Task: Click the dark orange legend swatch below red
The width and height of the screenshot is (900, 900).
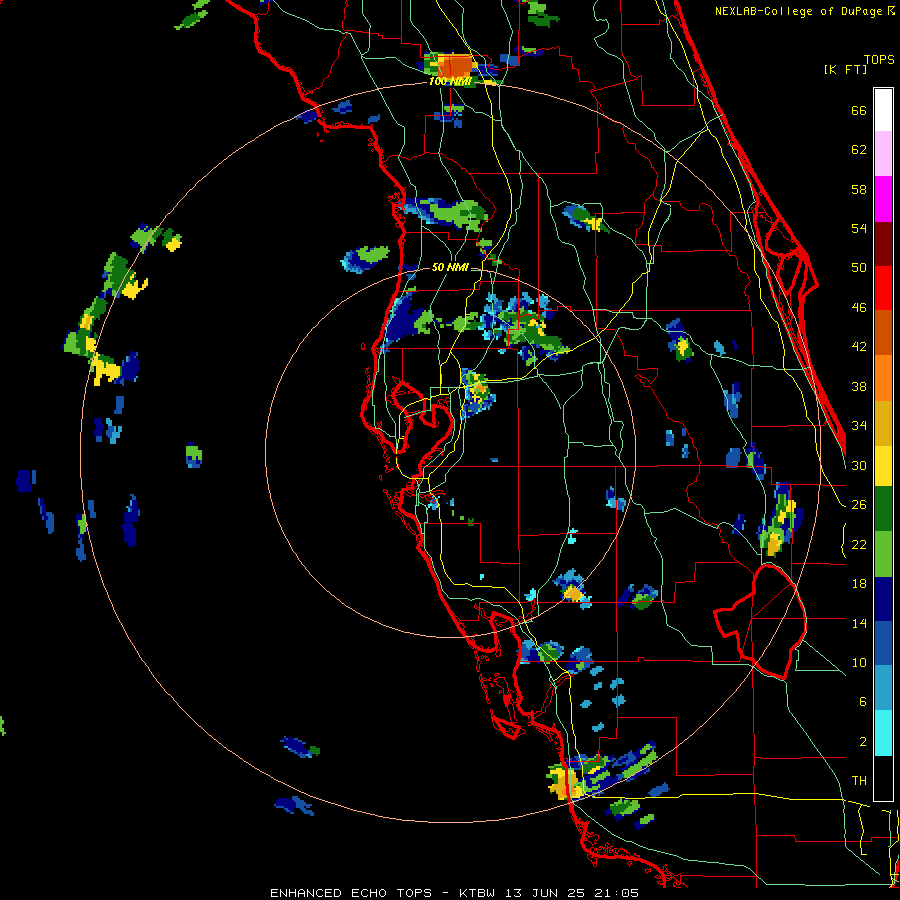Action: tap(883, 332)
